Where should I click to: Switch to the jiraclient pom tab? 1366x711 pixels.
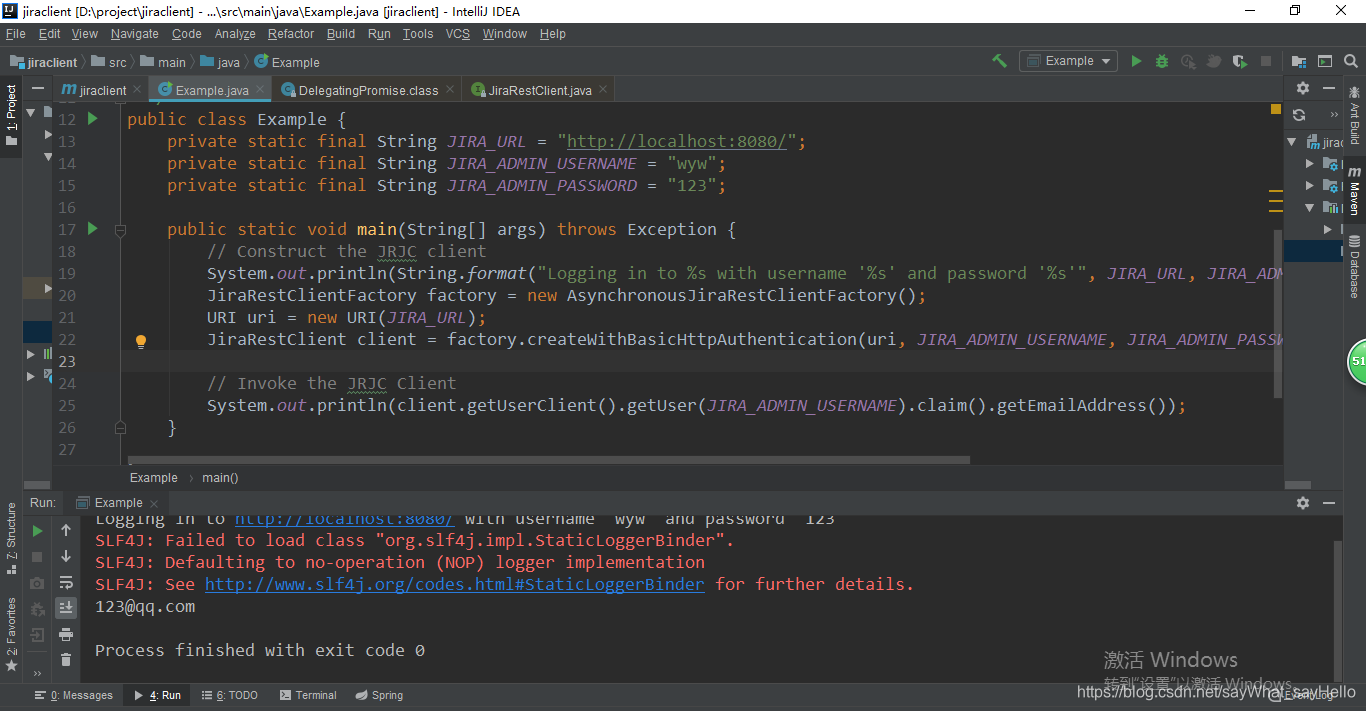(x=102, y=90)
